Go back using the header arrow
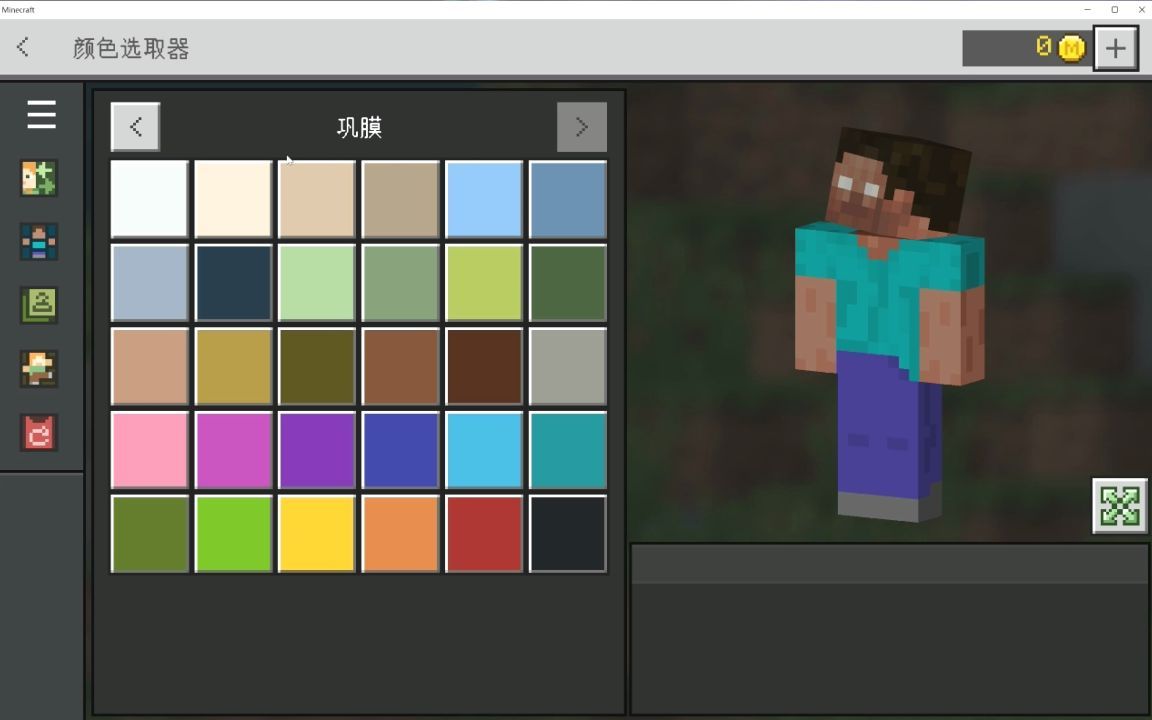The image size is (1152, 720). 23,47
